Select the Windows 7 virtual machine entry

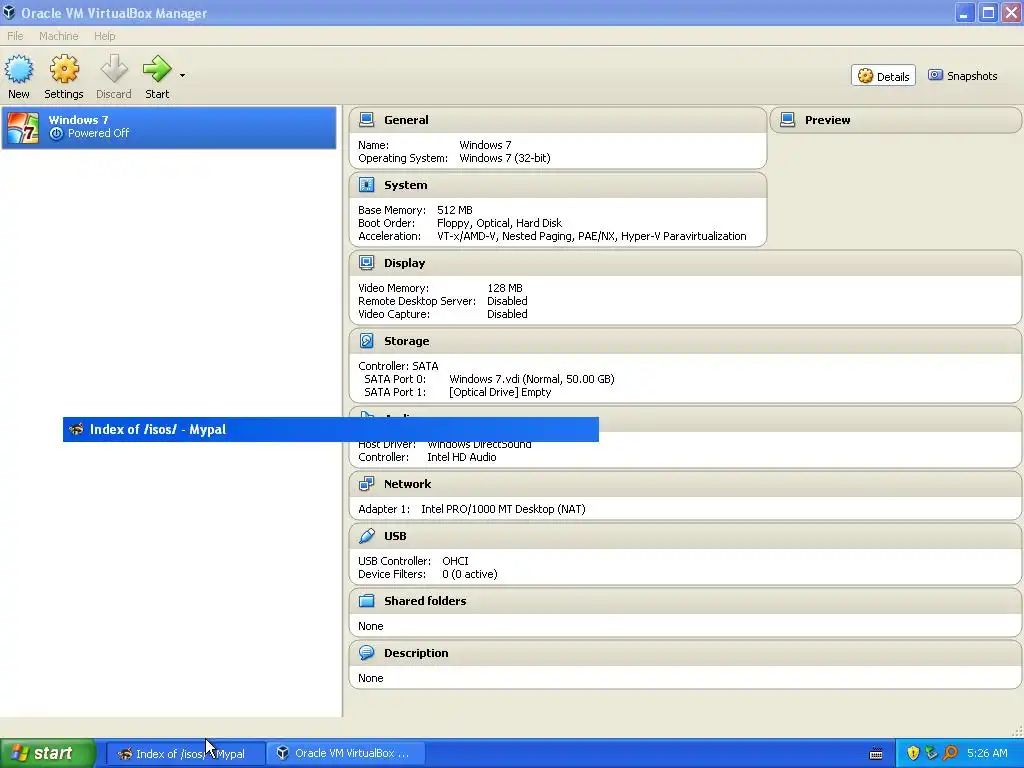[x=169, y=127]
